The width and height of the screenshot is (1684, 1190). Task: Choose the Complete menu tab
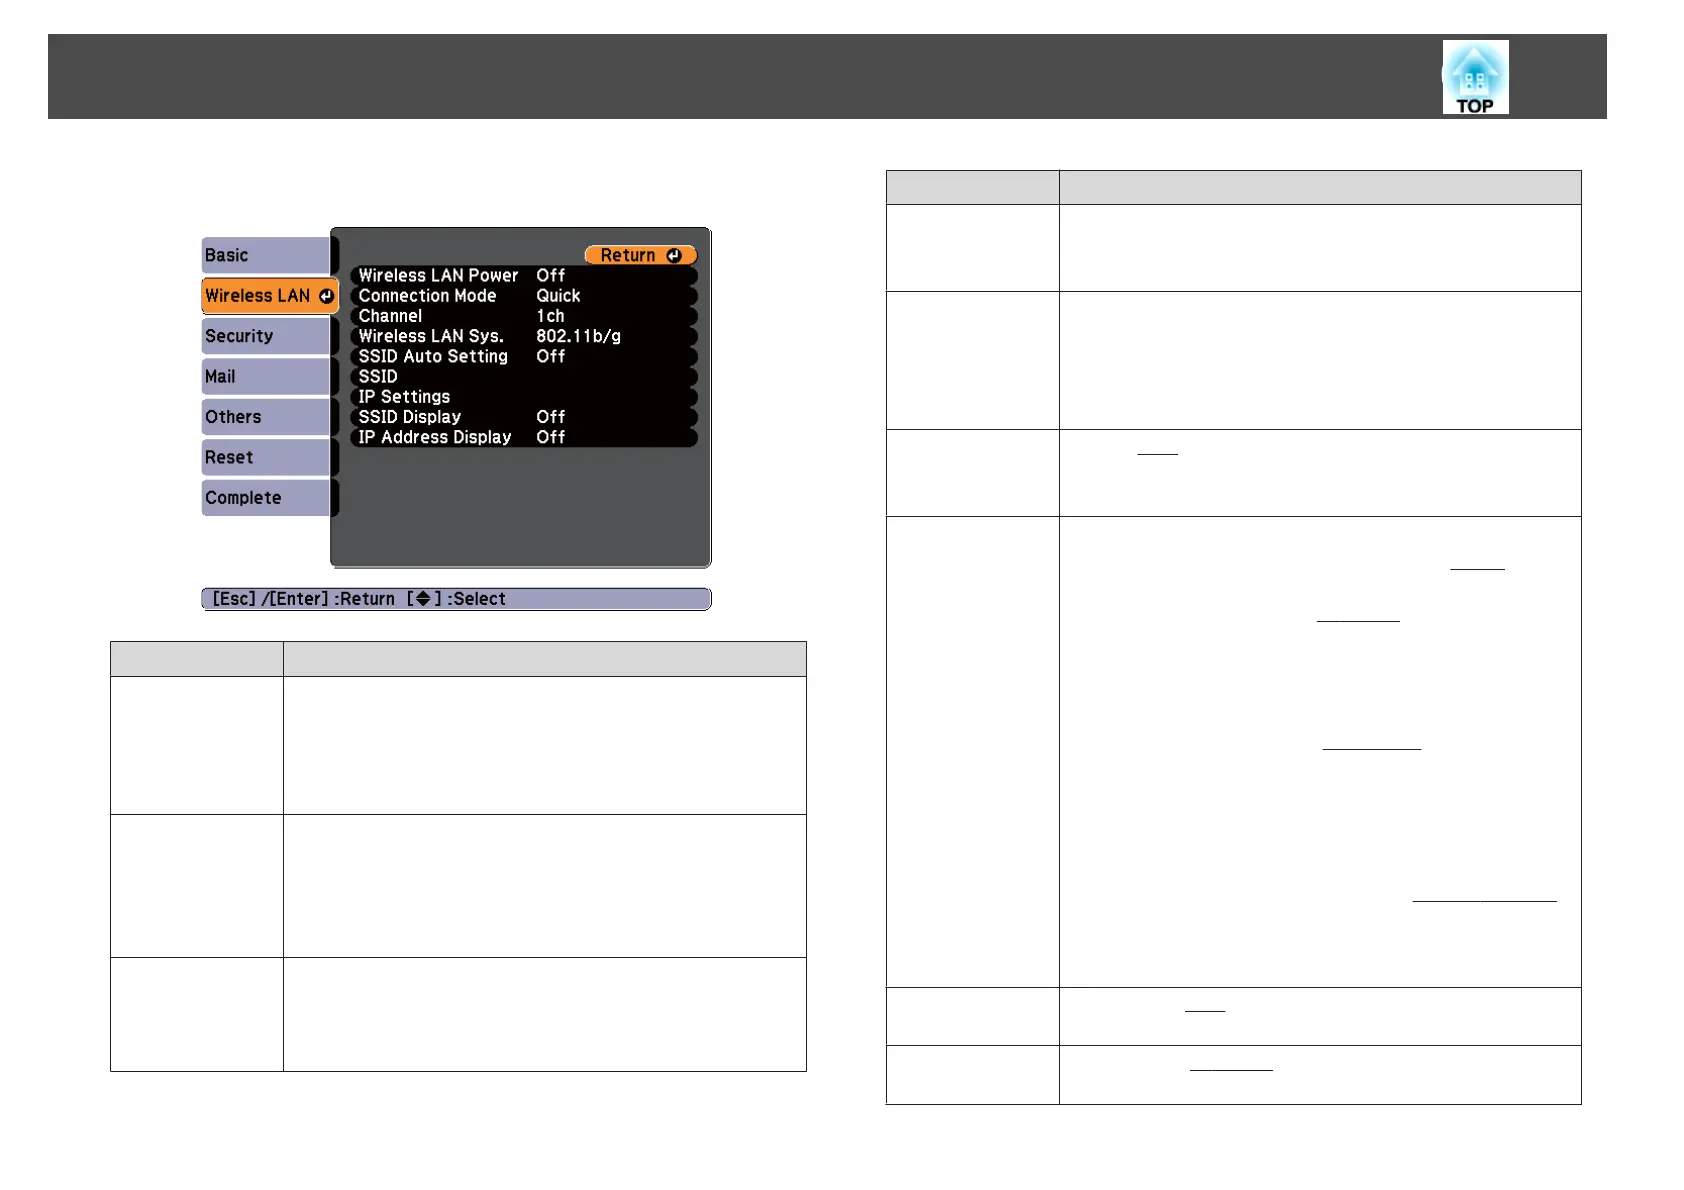[266, 498]
